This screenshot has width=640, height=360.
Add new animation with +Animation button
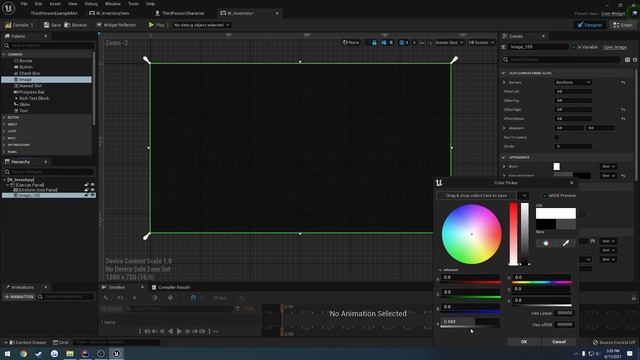click(x=19, y=297)
